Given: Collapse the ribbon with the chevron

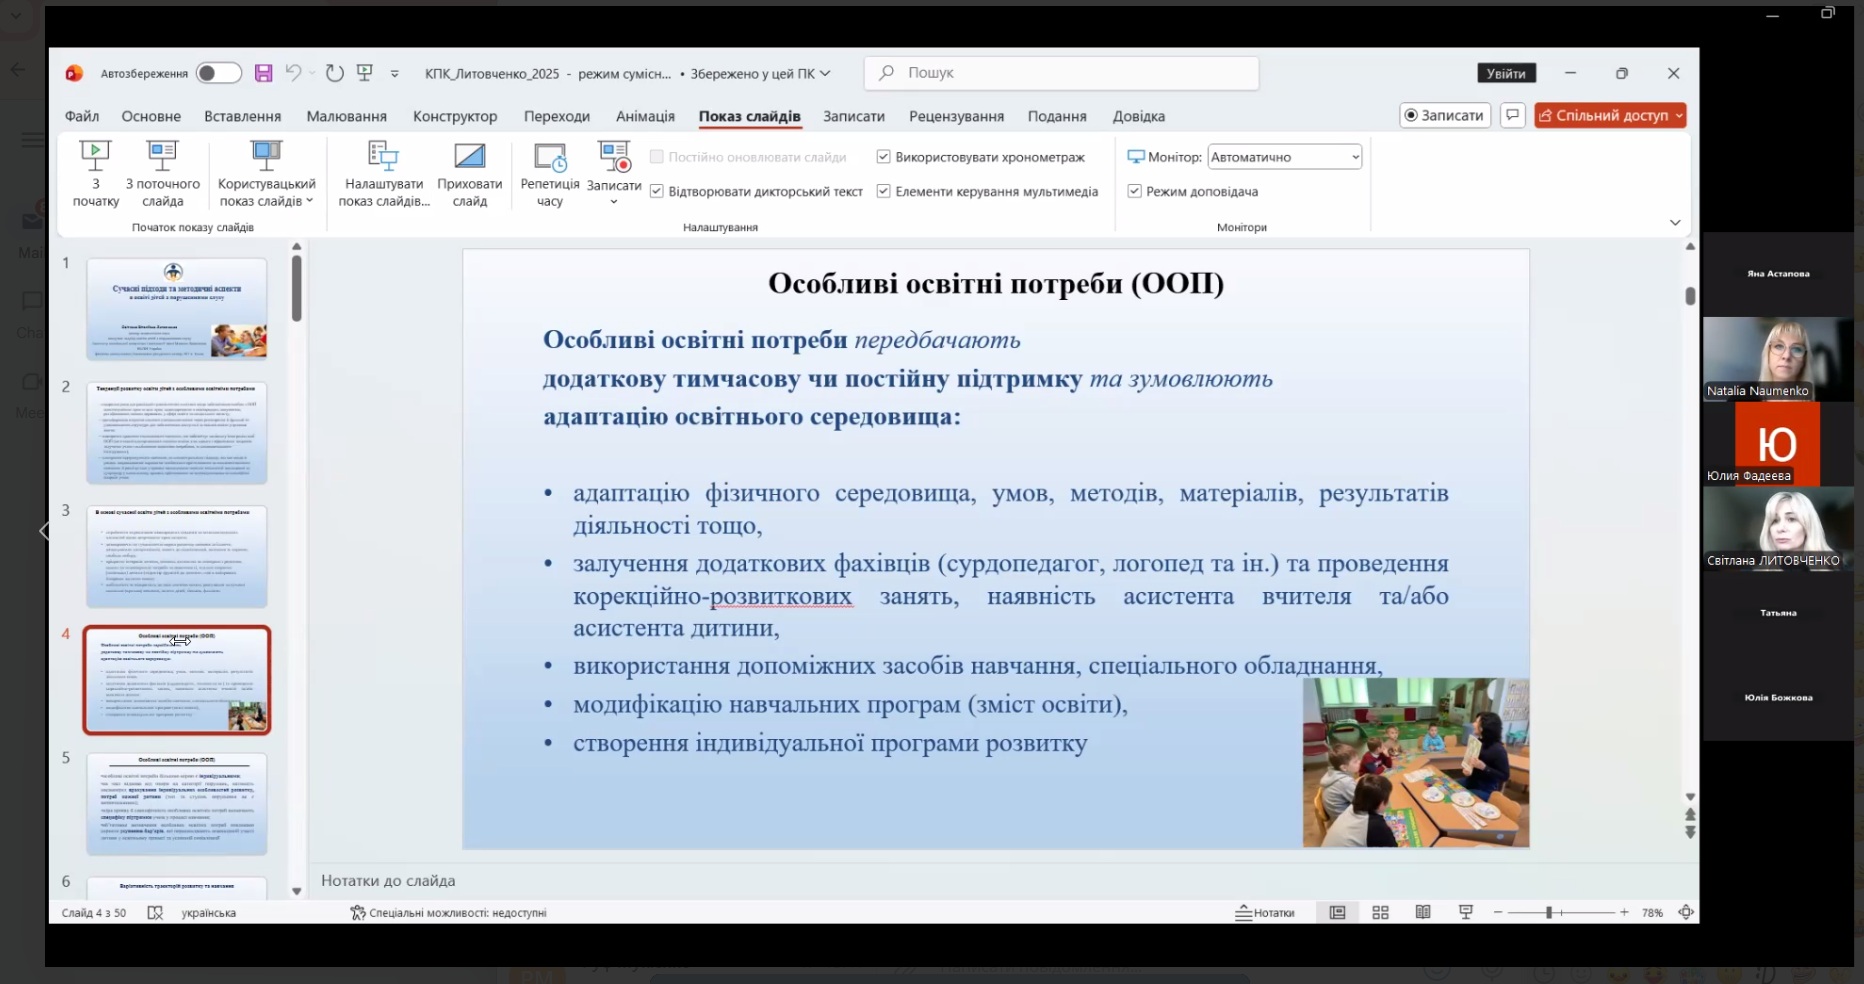Looking at the screenshot, I should 1675,222.
